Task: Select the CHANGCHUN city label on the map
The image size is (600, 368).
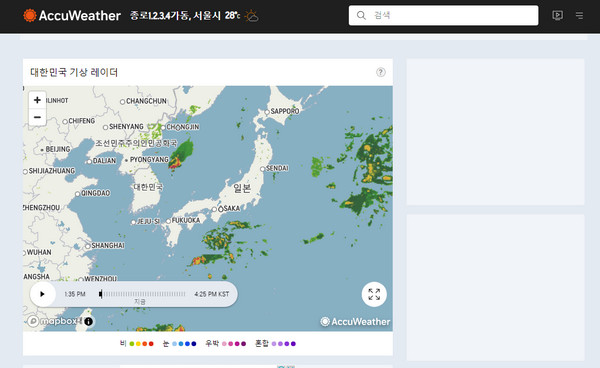Action: (x=146, y=101)
